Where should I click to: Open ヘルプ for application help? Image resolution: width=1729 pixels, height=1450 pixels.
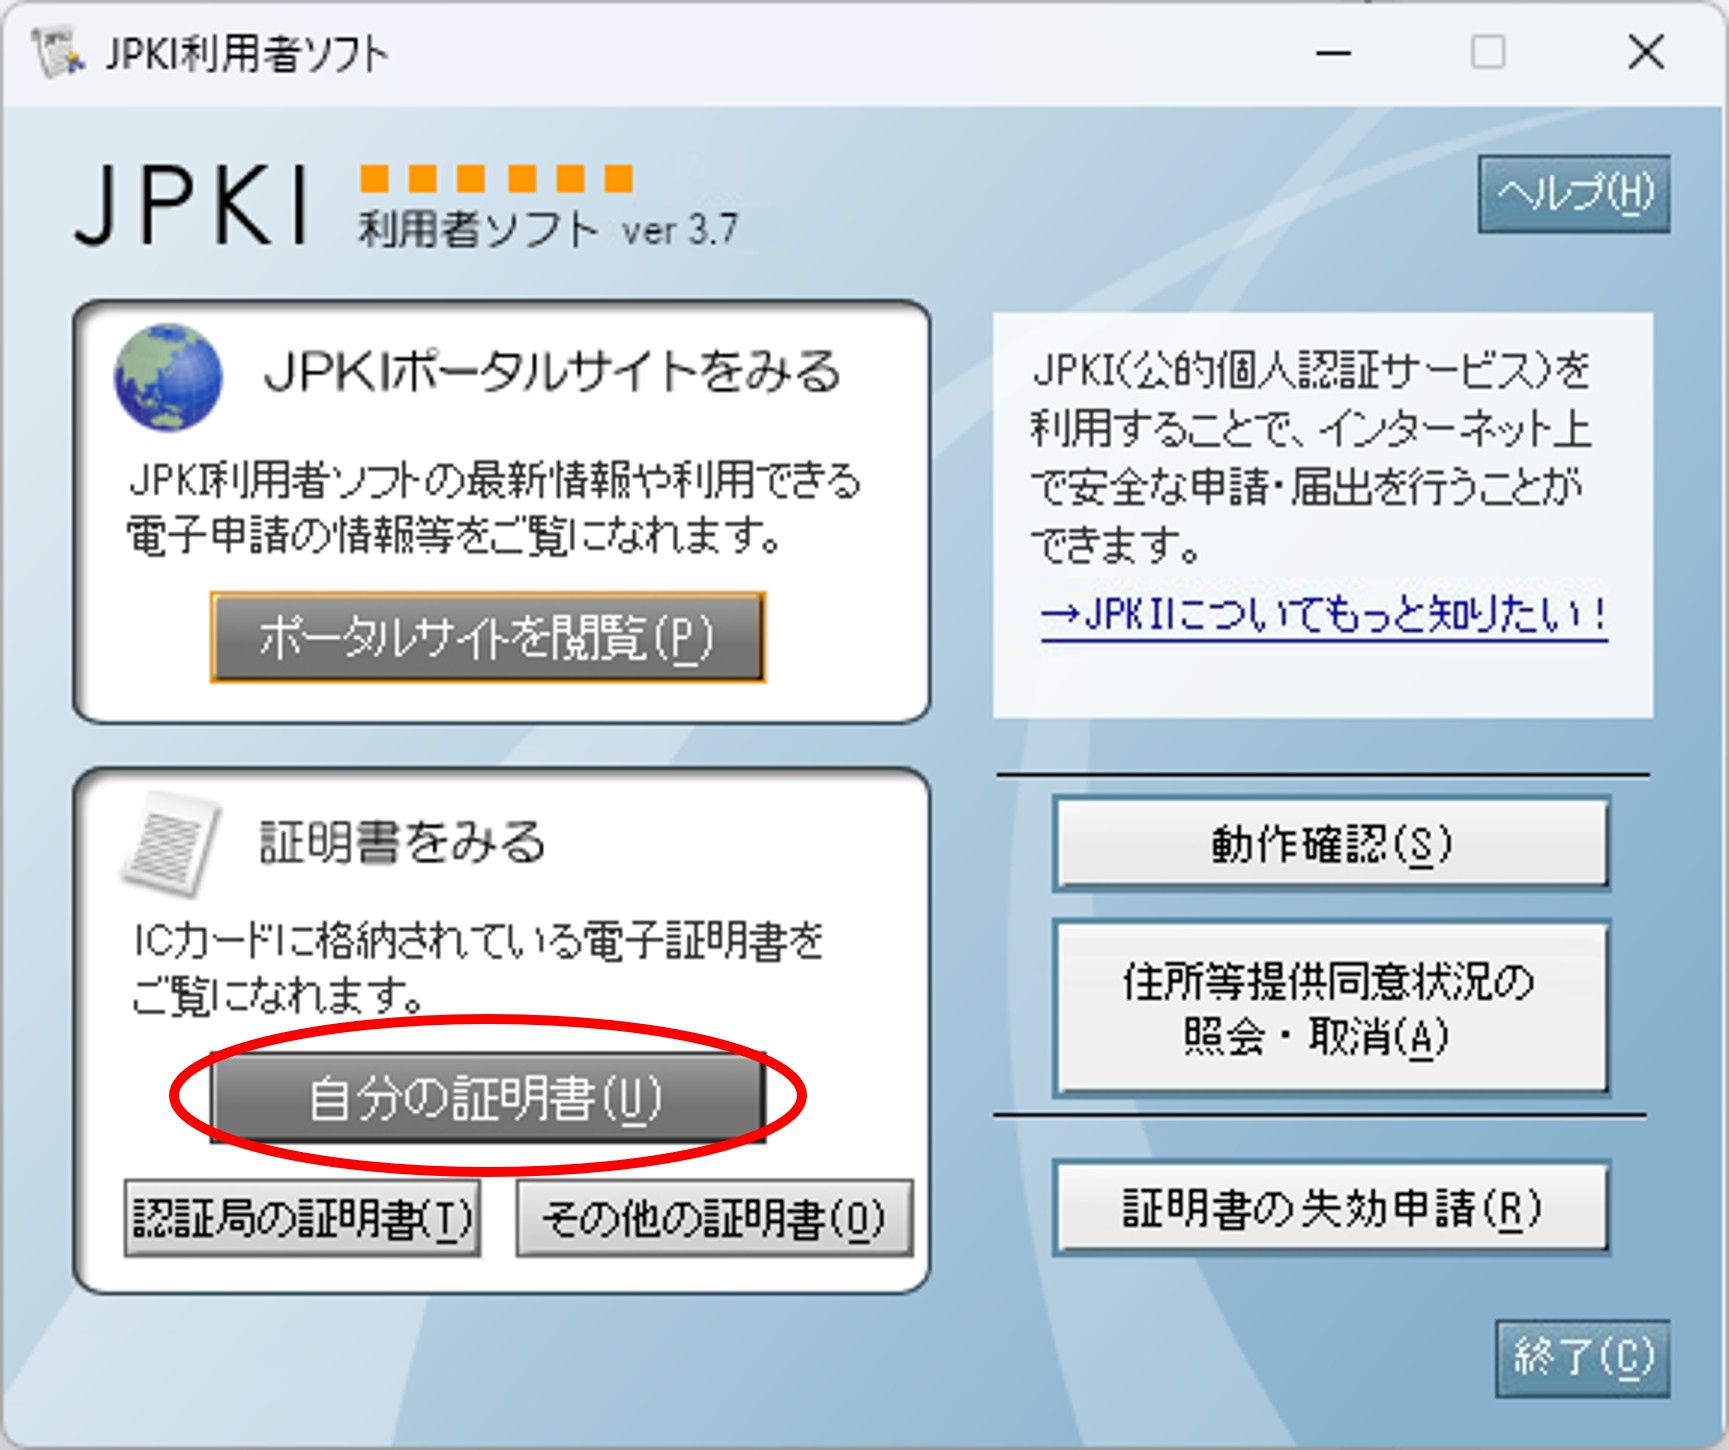coord(1575,193)
